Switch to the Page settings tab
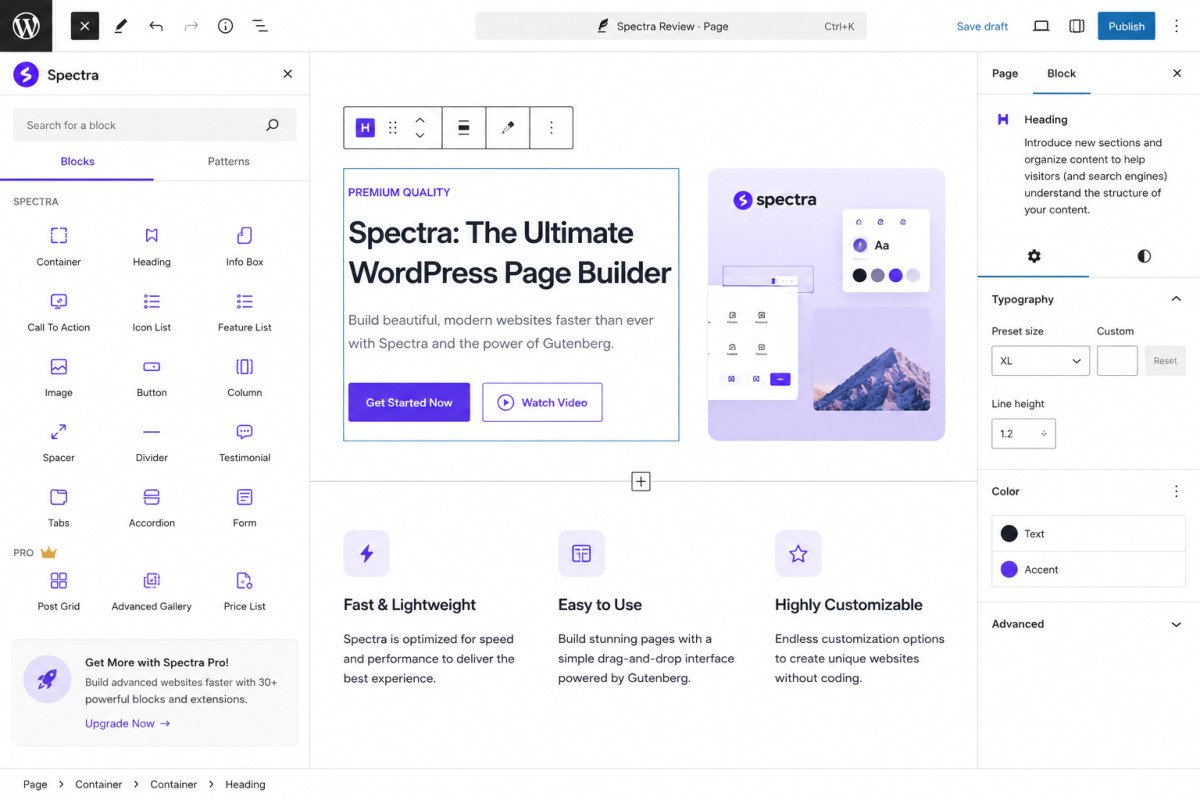Image resolution: width=1200 pixels, height=800 pixels. pos(1005,73)
